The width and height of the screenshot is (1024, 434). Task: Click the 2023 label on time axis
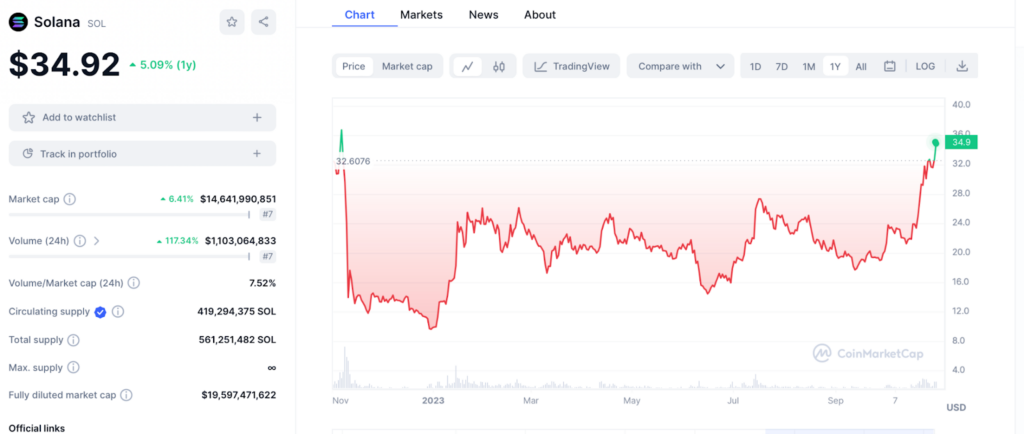pyautogui.click(x=433, y=399)
